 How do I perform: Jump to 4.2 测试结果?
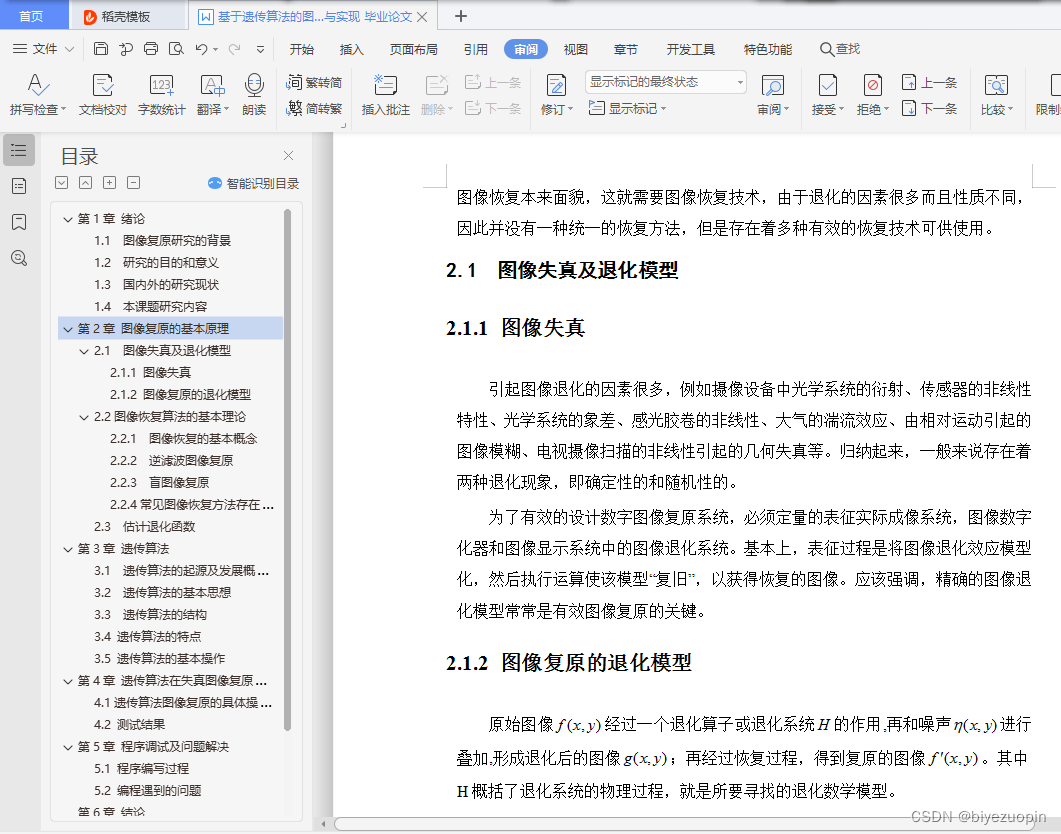click(129, 724)
